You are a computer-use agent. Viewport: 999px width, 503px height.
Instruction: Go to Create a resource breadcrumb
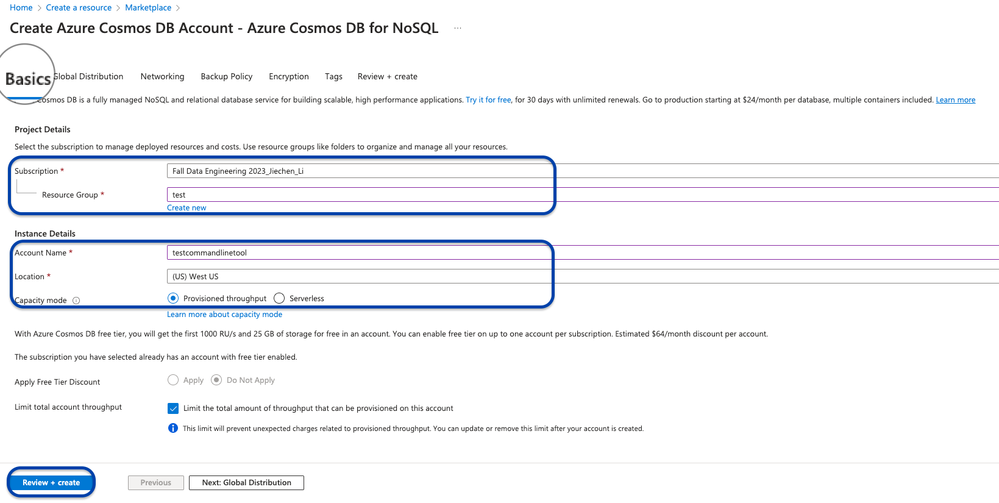(x=78, y=8)
